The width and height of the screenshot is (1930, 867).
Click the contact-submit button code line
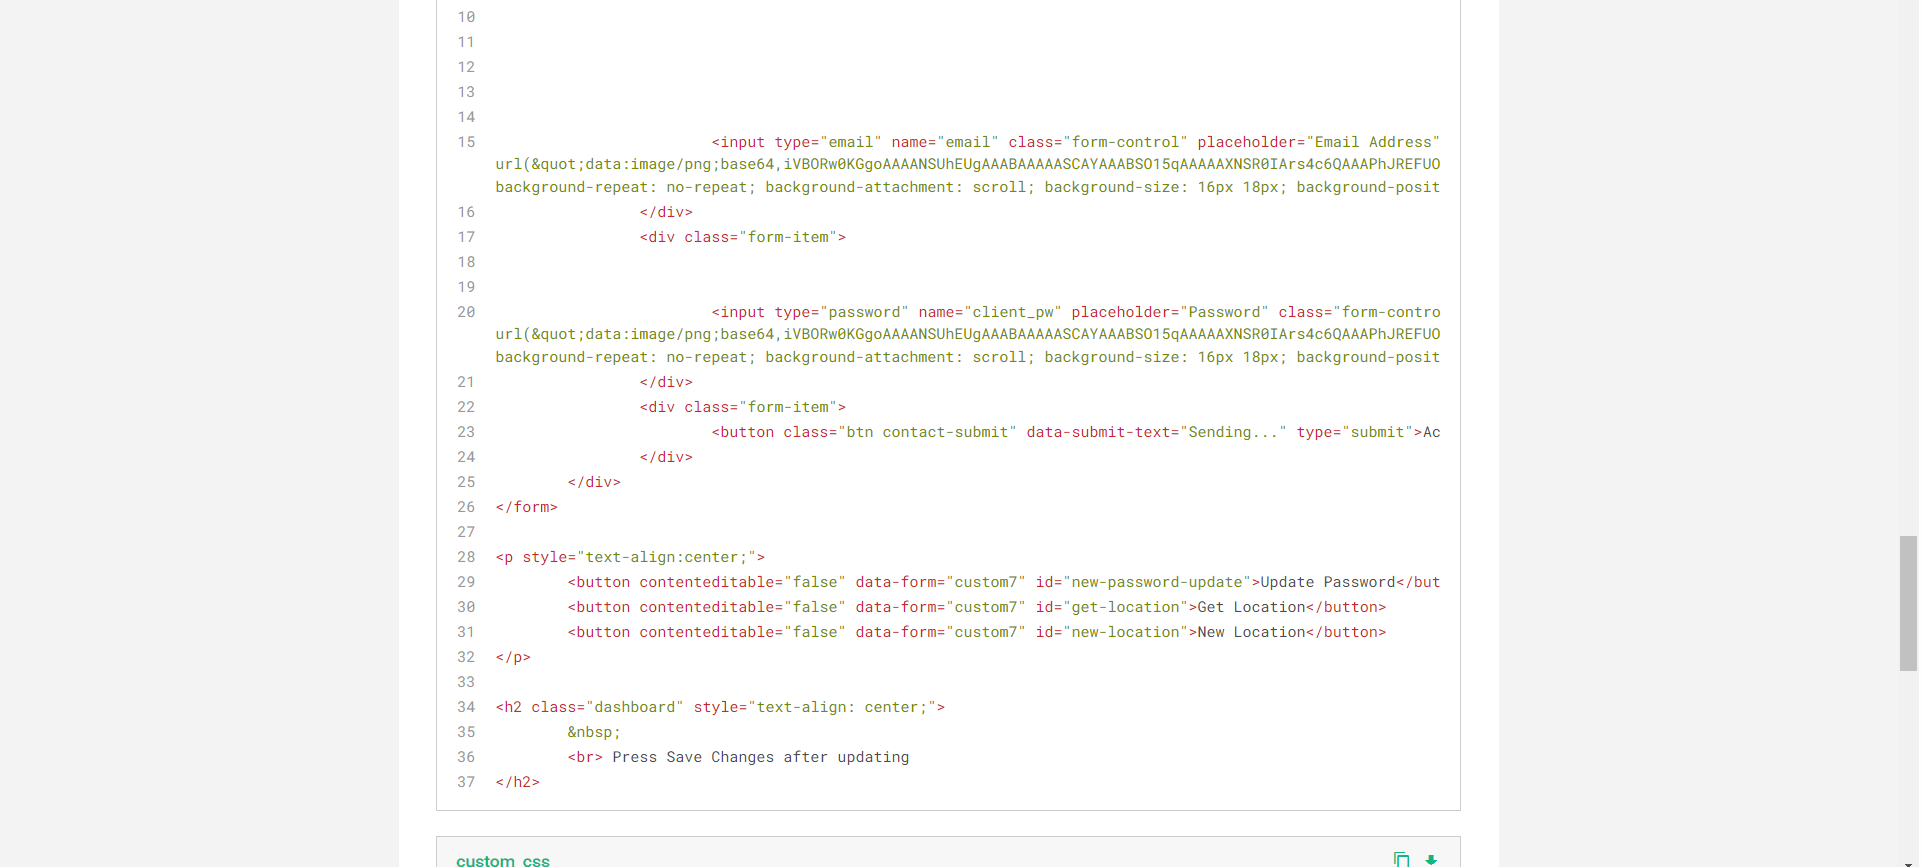coord(1076,432)
